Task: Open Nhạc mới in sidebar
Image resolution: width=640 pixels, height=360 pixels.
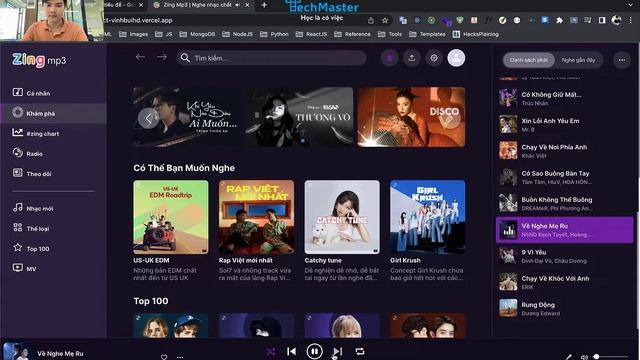Action: click(33, 208)
